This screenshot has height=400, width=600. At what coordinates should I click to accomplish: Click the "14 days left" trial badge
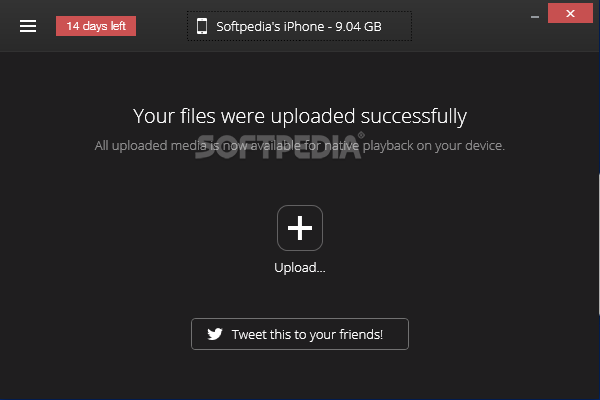[x=96, y=26]
